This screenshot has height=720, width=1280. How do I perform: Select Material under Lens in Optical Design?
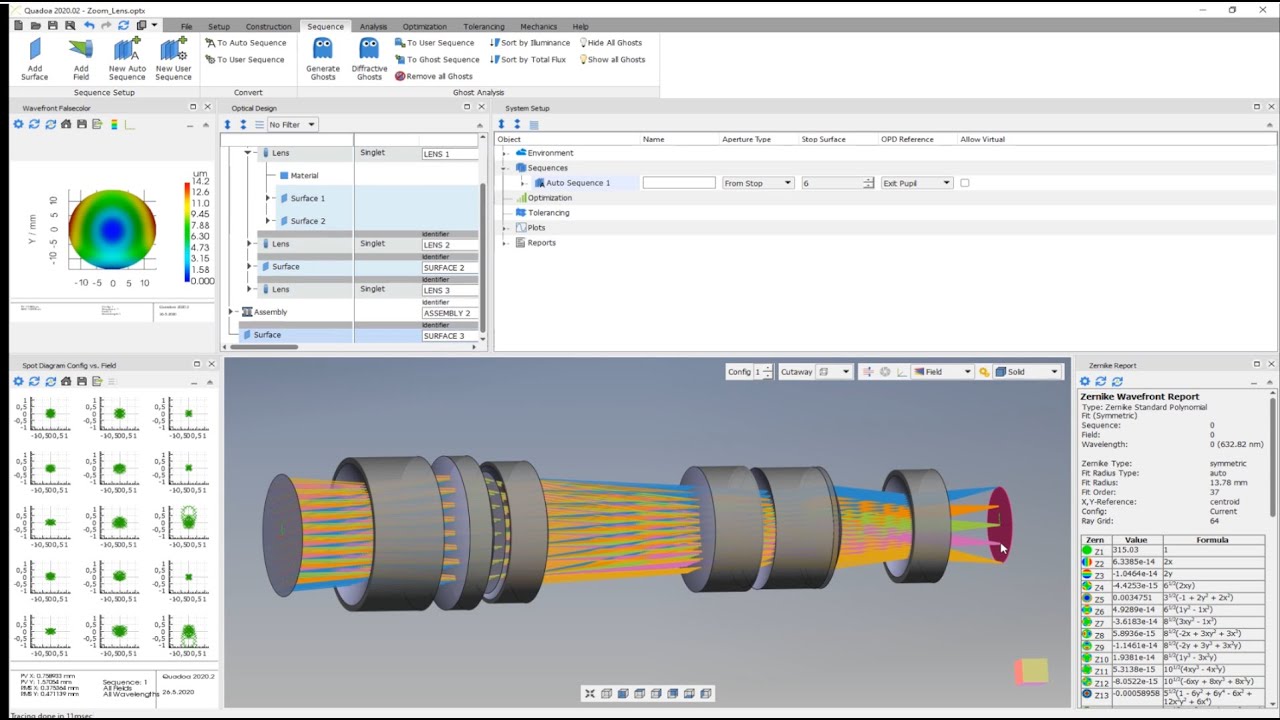point(298,176)
